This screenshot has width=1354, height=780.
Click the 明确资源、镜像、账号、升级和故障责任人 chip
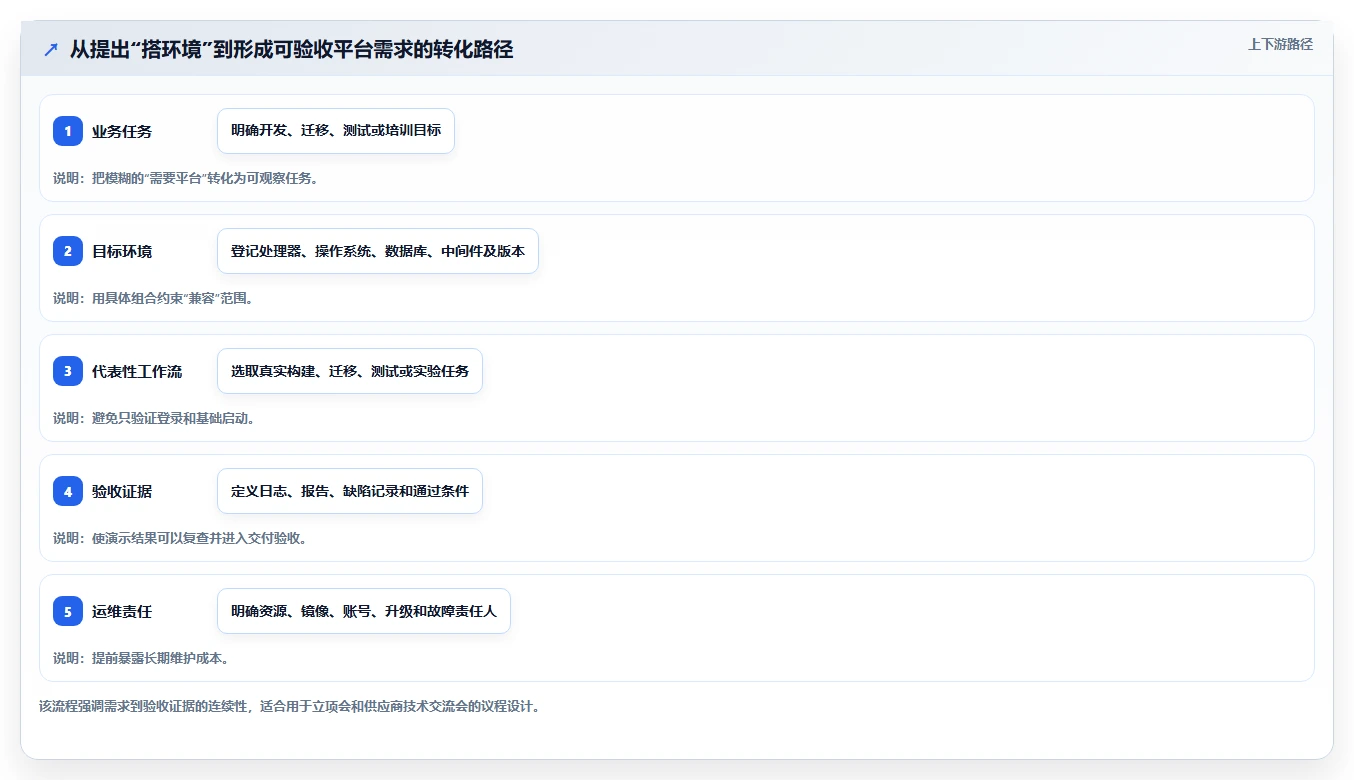[x=364, y=611]
